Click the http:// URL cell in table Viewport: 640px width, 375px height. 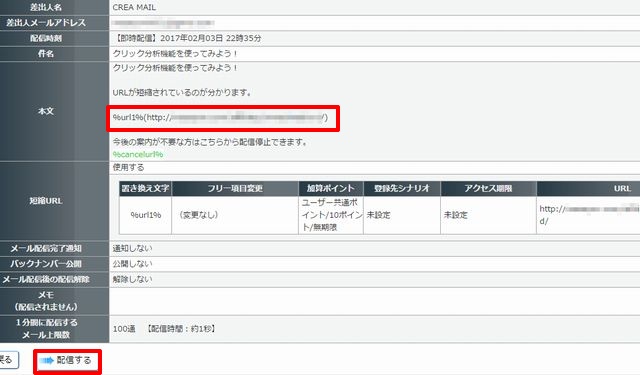click(x=589, y=215)
